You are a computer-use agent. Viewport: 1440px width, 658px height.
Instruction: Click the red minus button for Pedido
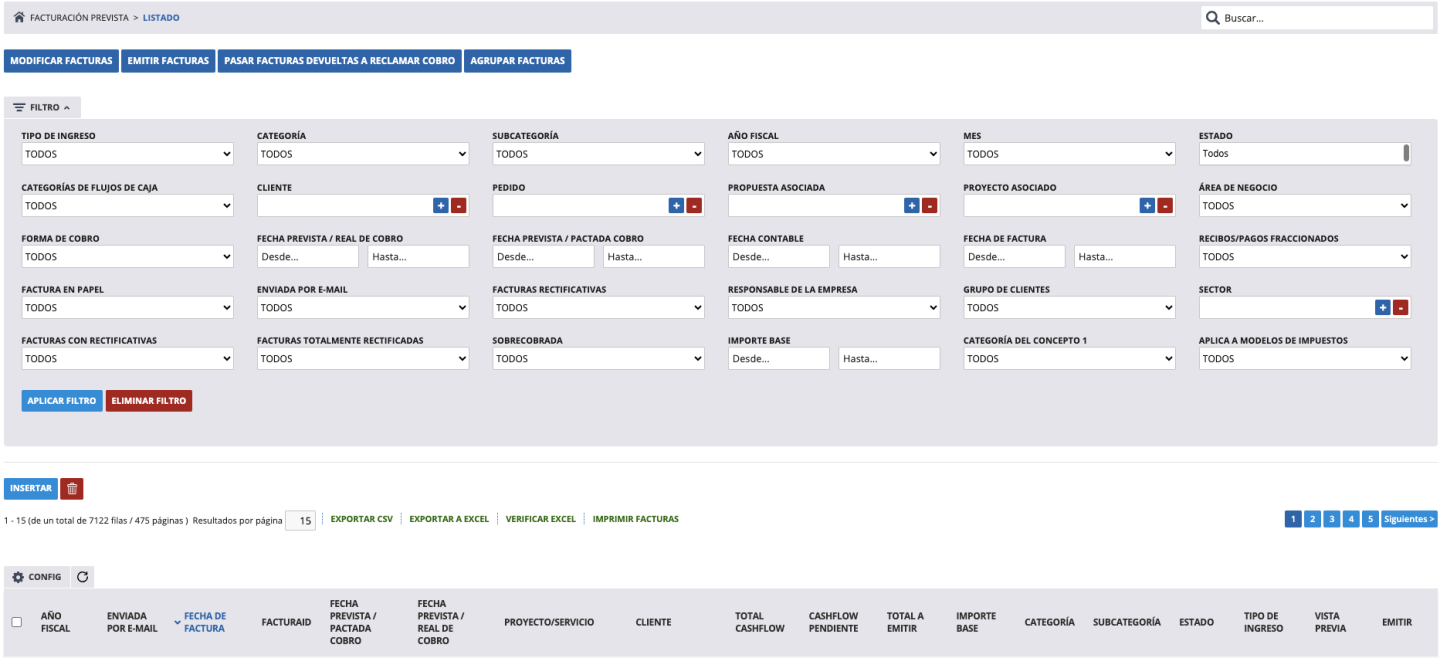coord(694,205)
